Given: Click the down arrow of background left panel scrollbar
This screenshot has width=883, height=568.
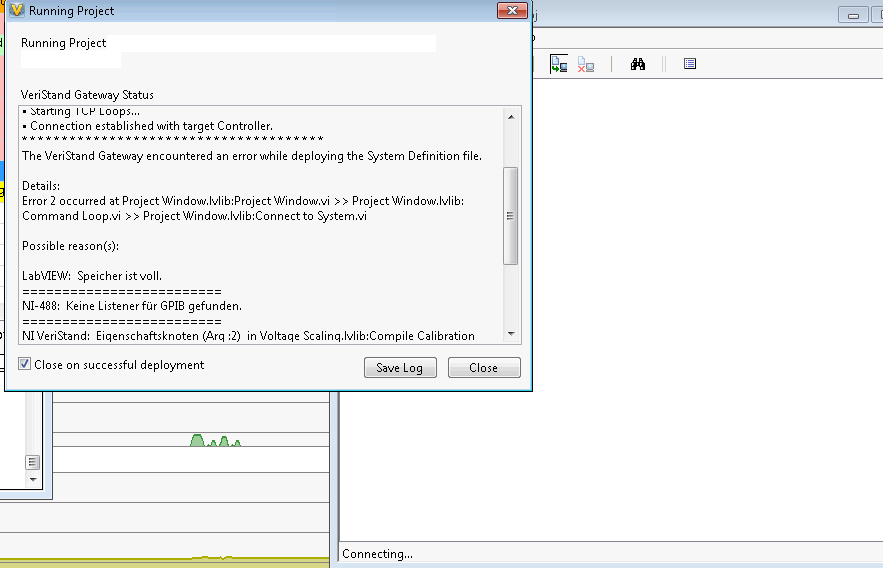Looking at the screenshot, I should click(33, 480).
